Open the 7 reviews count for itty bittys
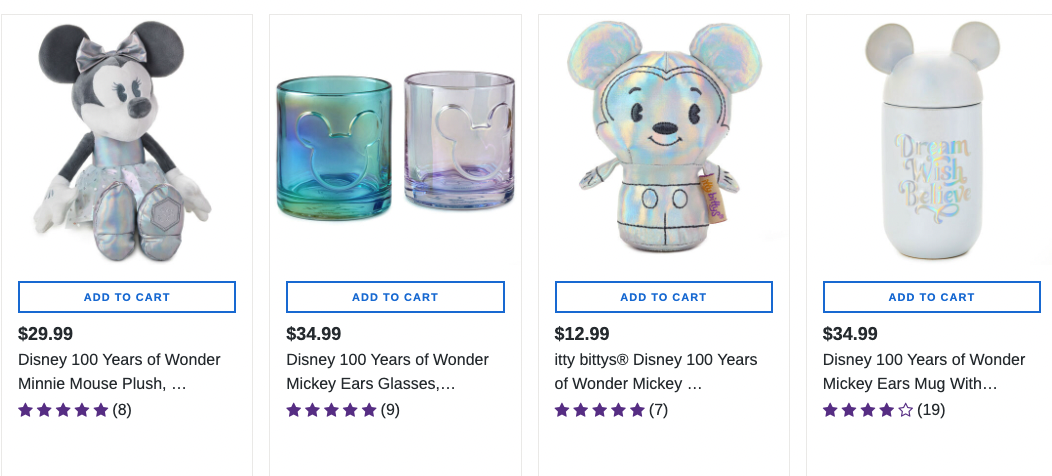1052x476 pixels. (x=658, y=410)
